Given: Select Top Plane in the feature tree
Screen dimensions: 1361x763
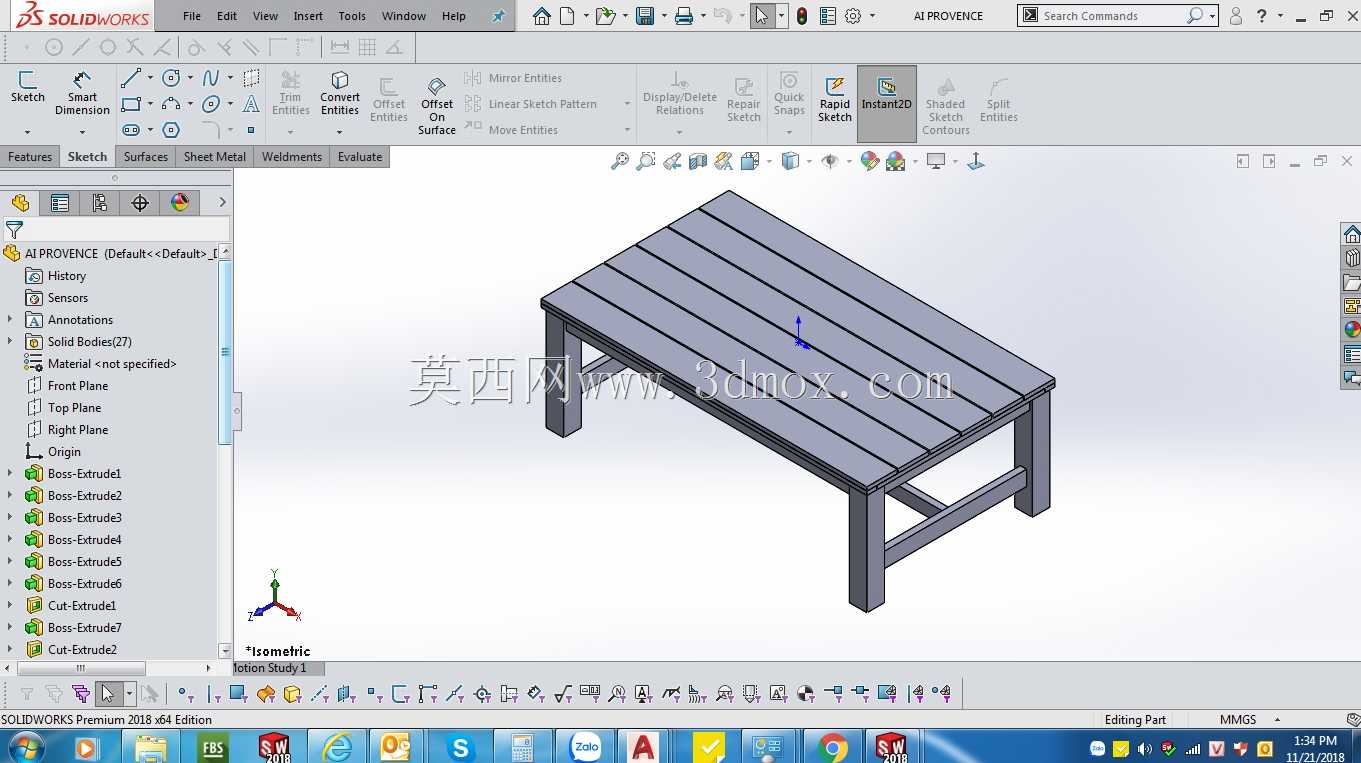Looking at the screenshot, I should click(x=75, y=408).
